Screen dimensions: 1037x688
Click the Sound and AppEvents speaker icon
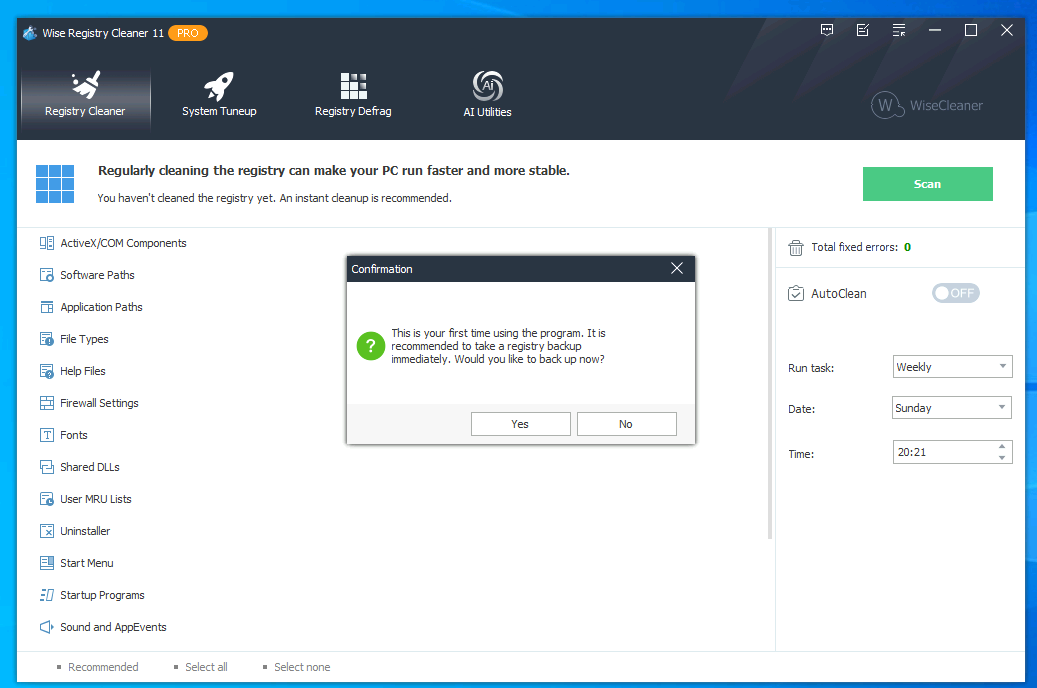click(x=46, y=627)
